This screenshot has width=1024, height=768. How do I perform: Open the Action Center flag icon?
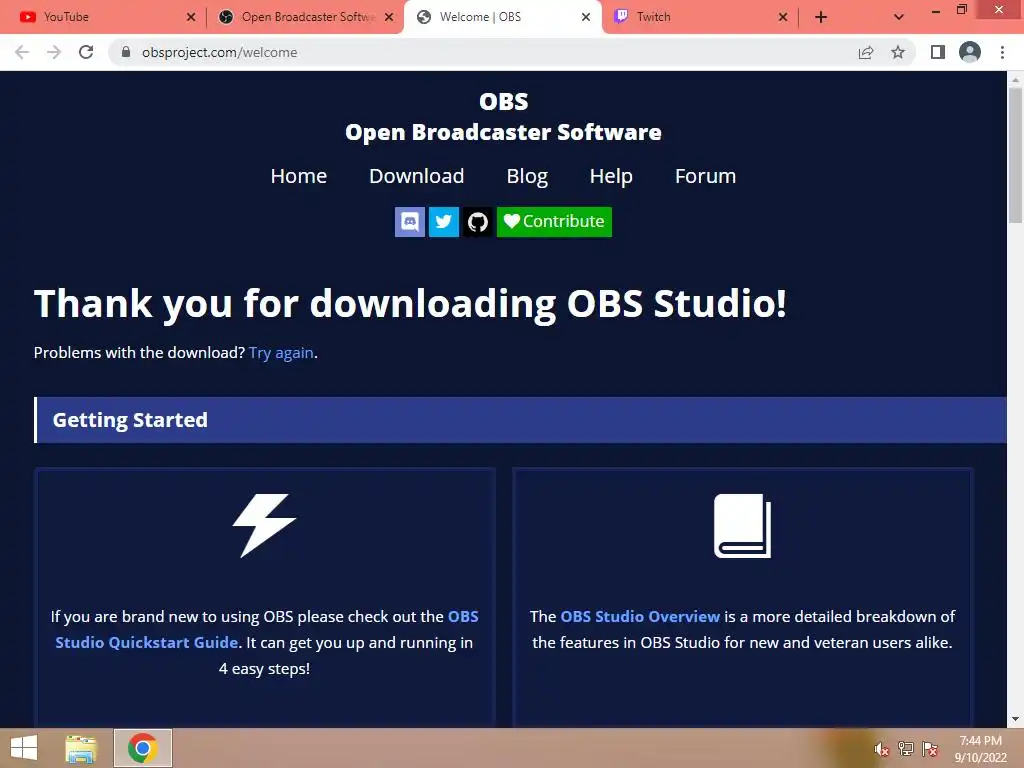pyautogui.click(x=930, y=749)
